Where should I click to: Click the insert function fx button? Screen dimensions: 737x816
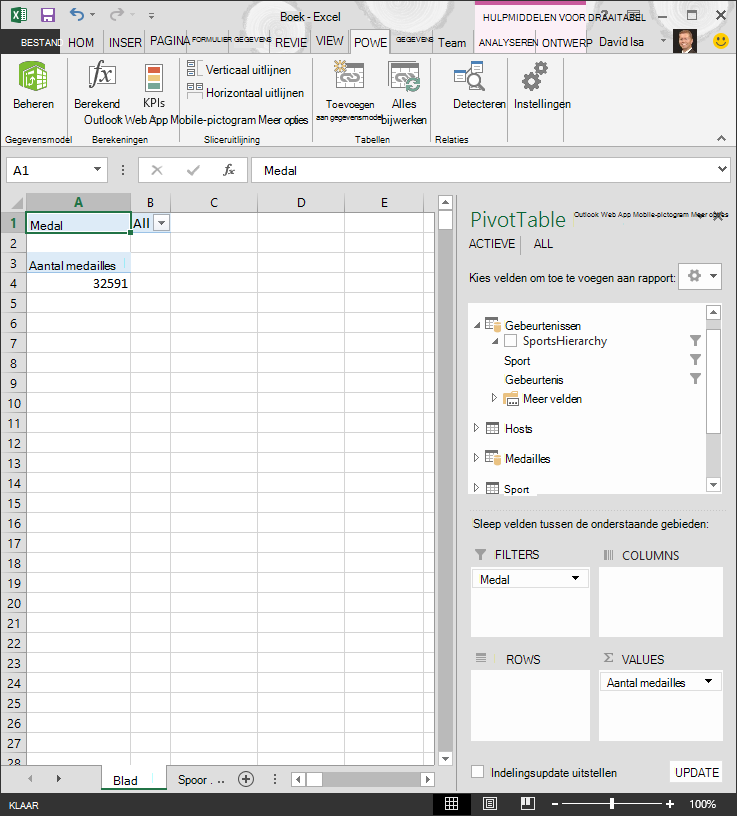pyautogui.click(x=229, y=170)
